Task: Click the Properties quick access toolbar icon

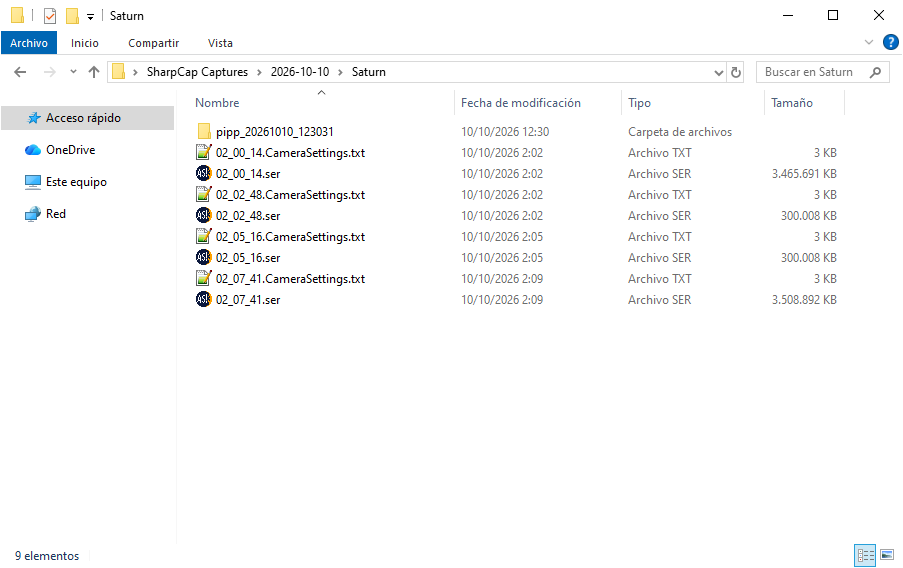Action: pos(50,16)
